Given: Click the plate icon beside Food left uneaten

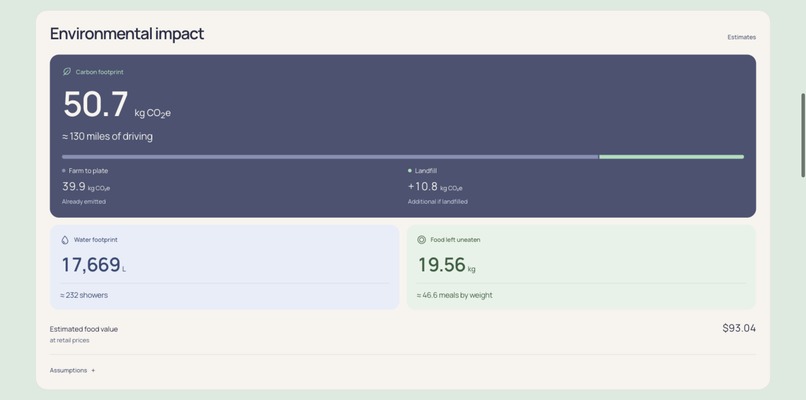Looking at the screenshot, I should (422, 240).
